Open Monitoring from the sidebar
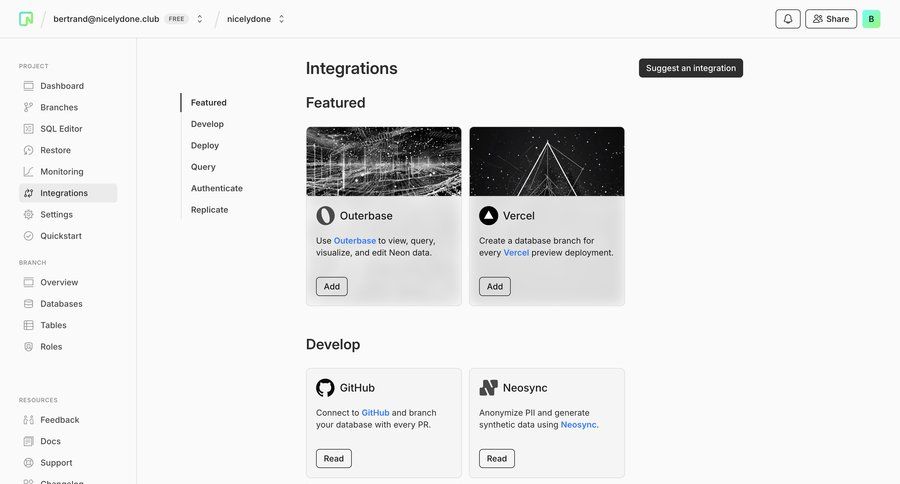 click(68, 172)
